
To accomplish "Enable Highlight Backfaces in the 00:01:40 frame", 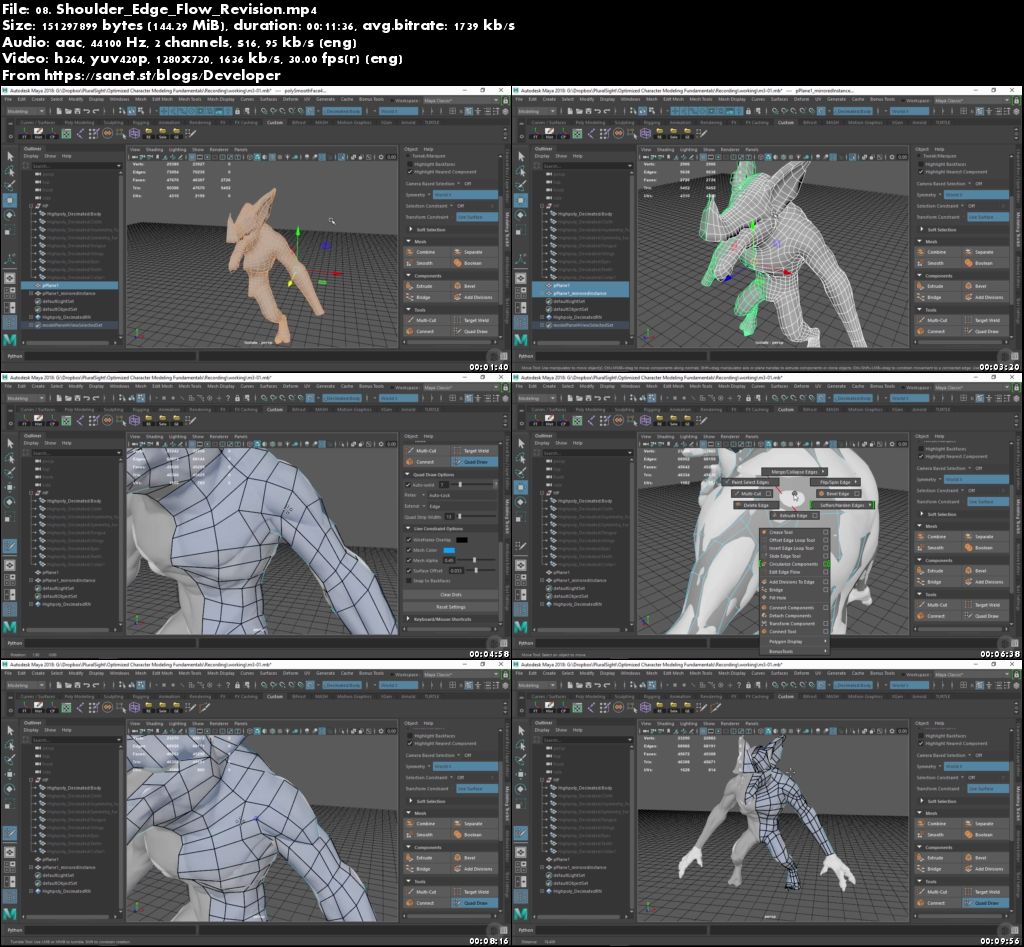I will click(410, 164).
